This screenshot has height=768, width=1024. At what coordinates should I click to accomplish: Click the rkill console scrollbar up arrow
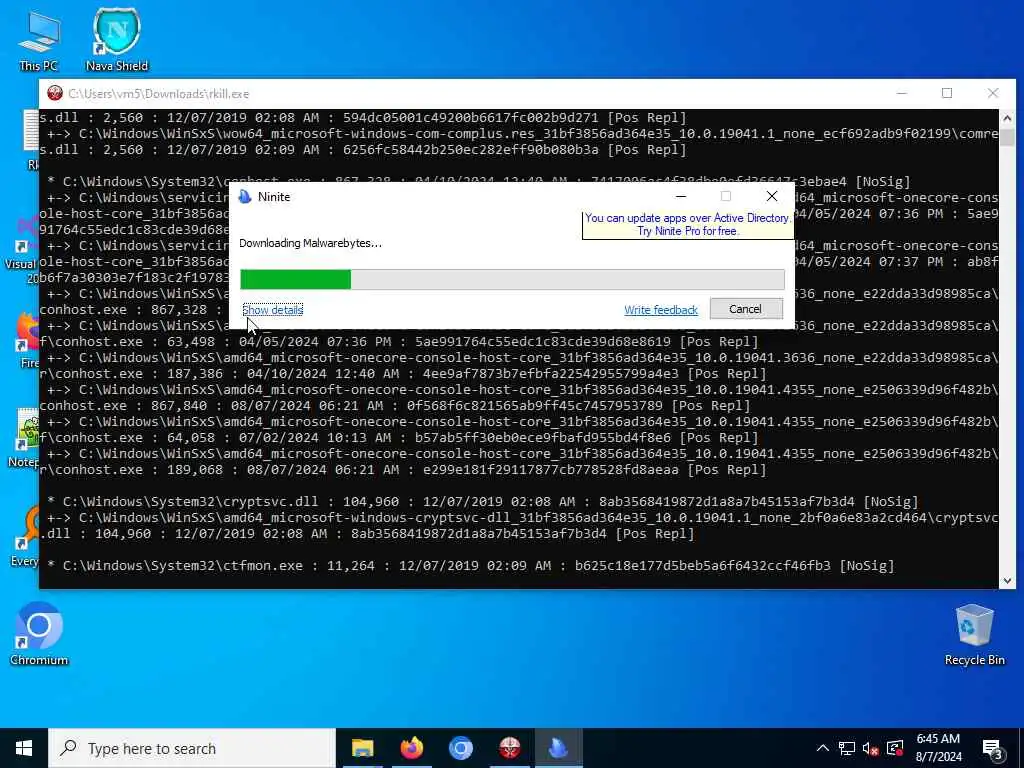[1007, 118]
